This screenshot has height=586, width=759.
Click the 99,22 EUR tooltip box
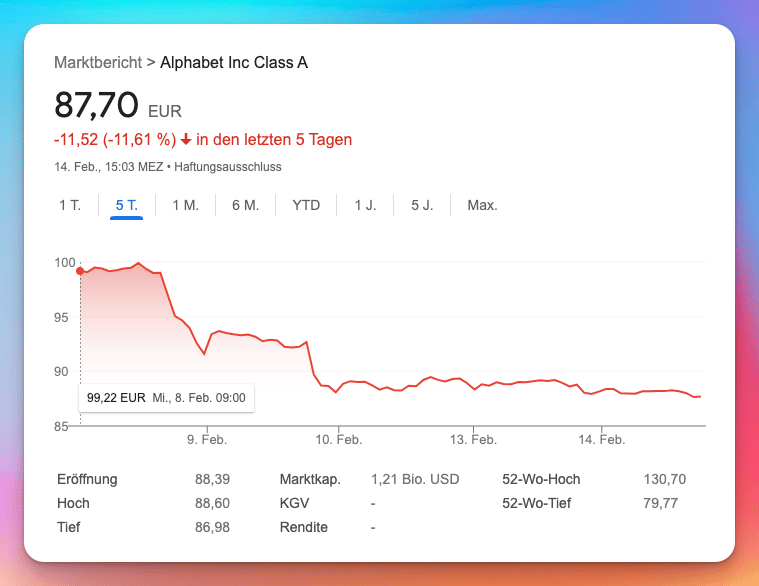167,398
